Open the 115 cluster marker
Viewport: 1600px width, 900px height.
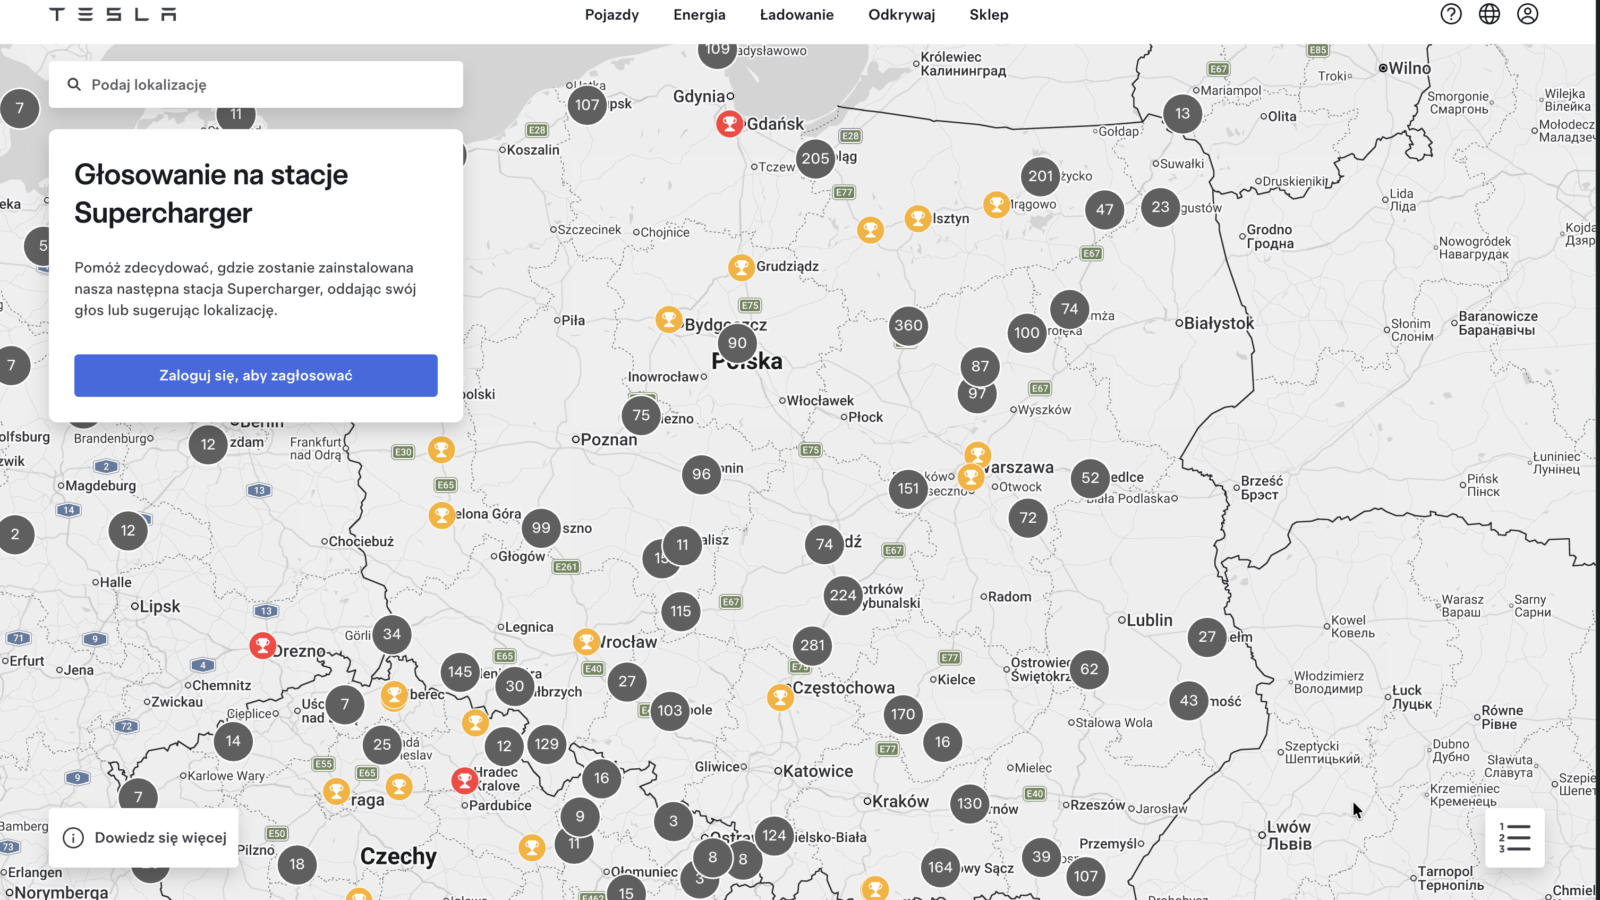[681, 611]
